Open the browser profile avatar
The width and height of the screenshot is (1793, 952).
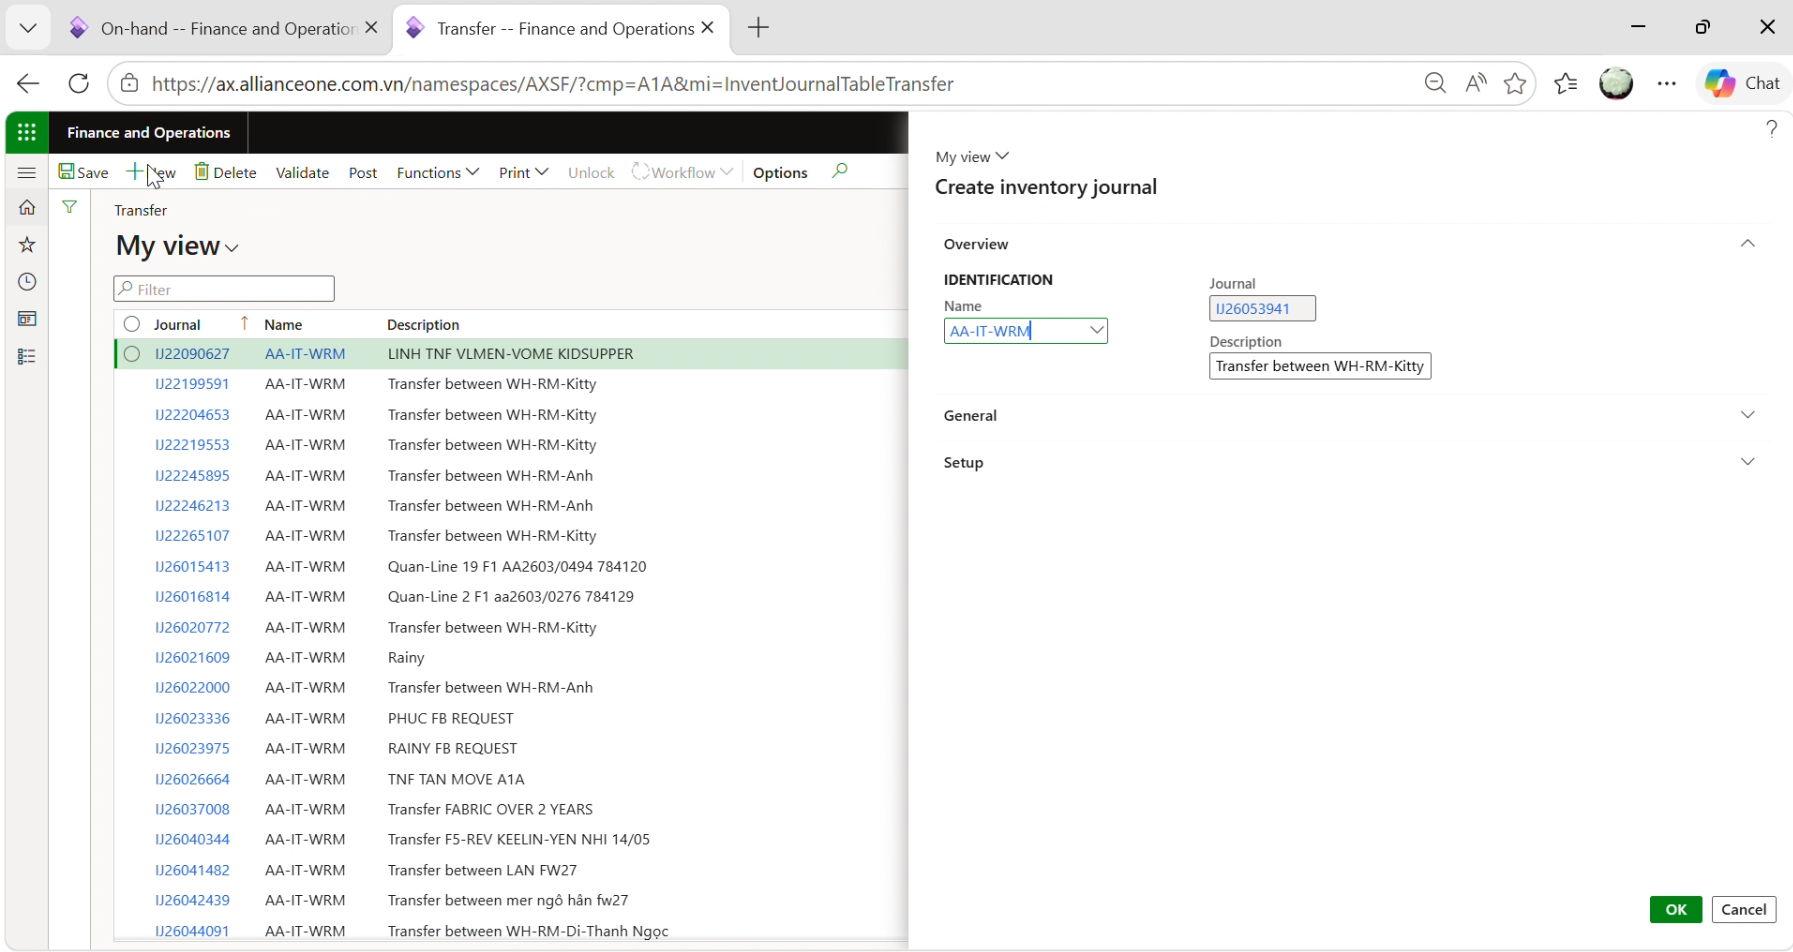1616,84
